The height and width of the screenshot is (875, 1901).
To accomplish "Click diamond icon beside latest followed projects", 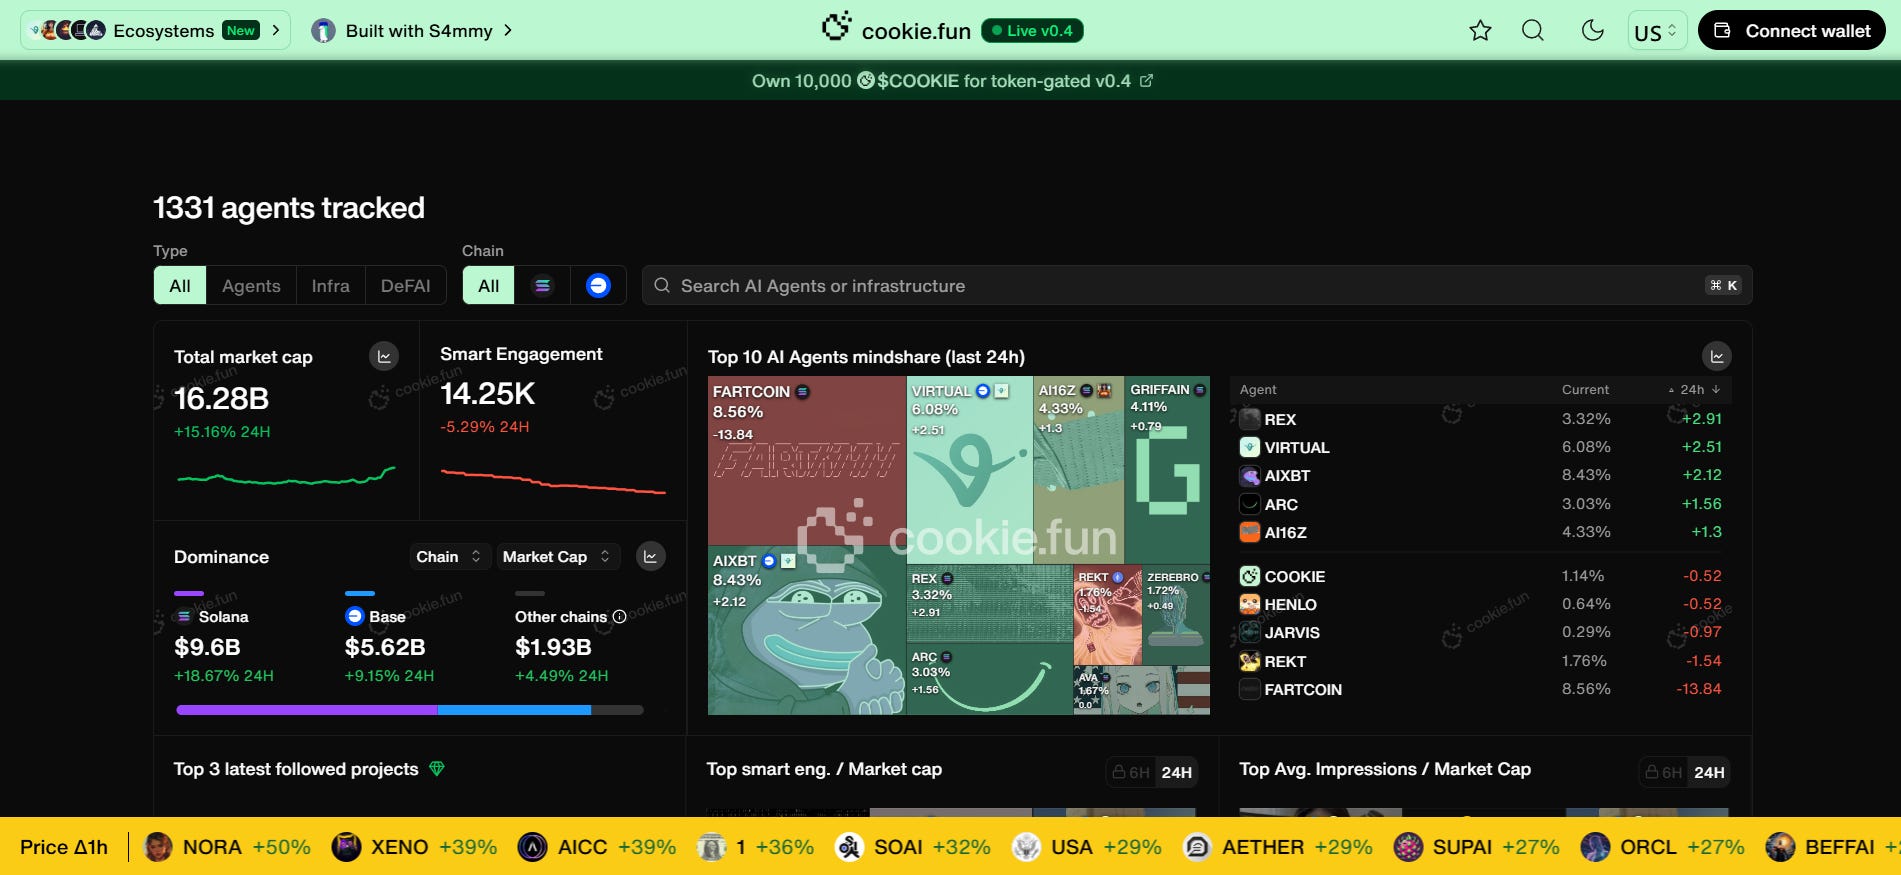I will 436,769.
